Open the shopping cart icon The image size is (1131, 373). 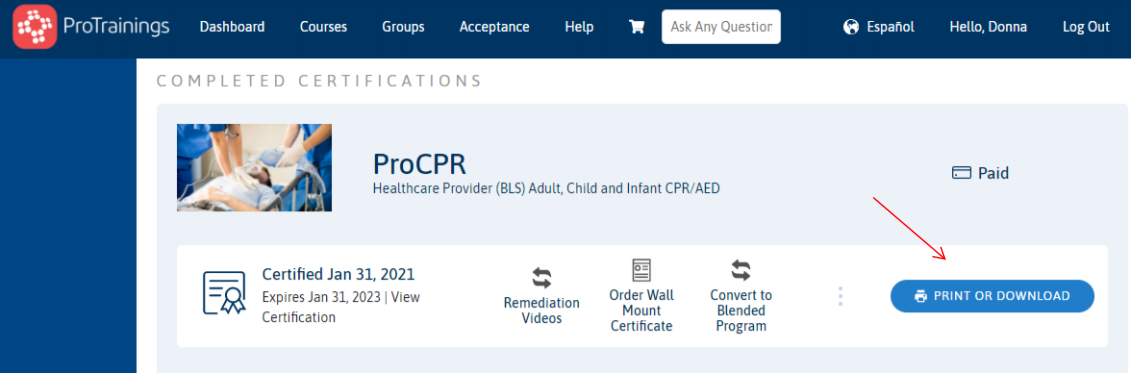tap(637, 27)
